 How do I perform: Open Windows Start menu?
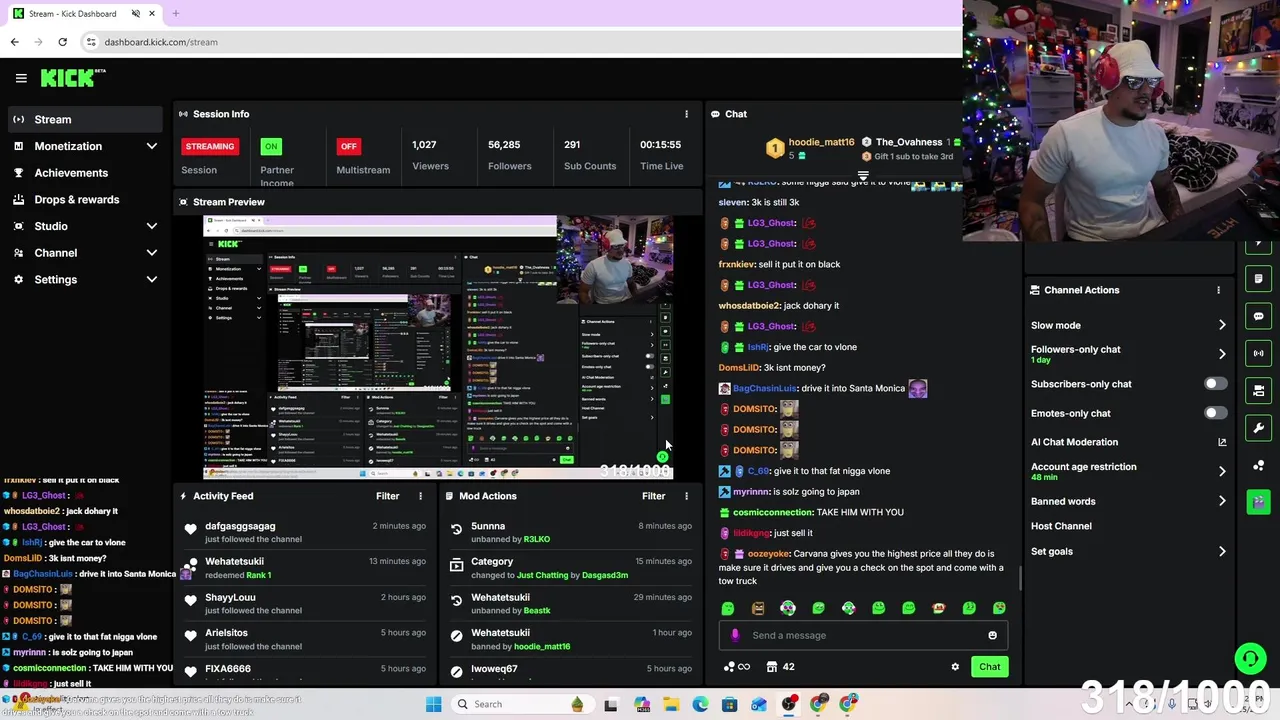[433, 704]
